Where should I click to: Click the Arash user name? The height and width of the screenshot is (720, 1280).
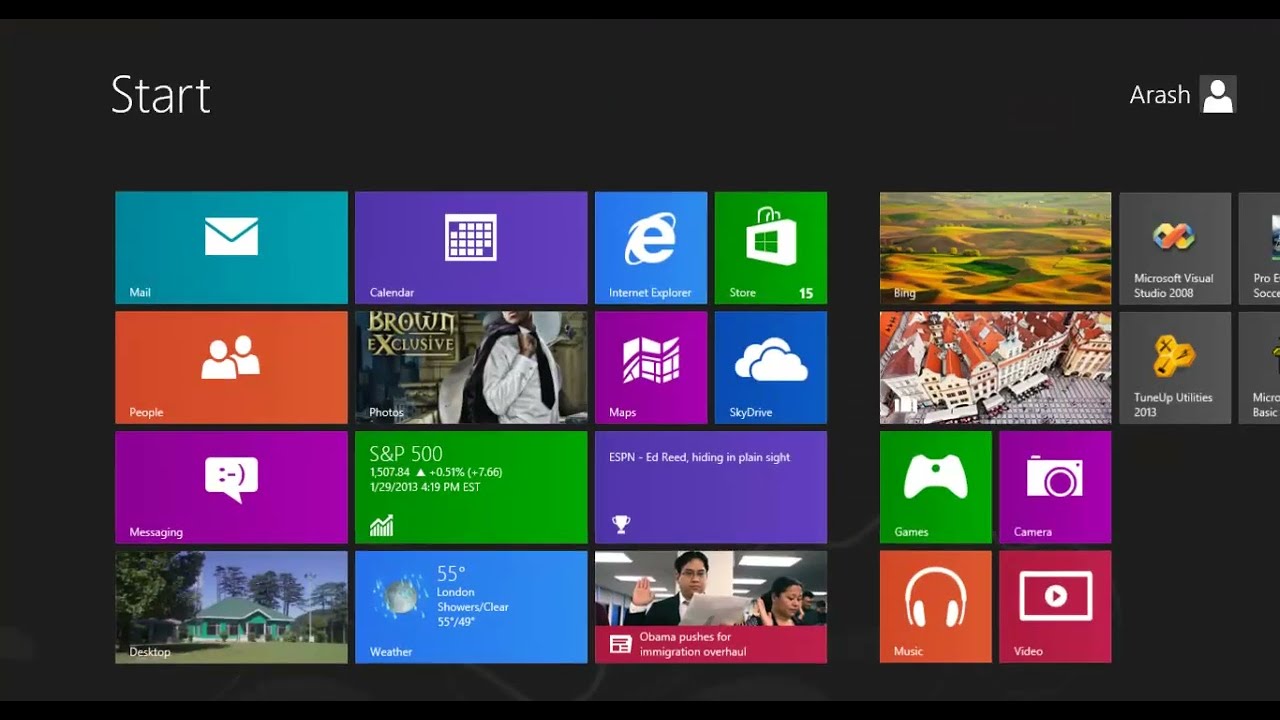[1160, 95]
